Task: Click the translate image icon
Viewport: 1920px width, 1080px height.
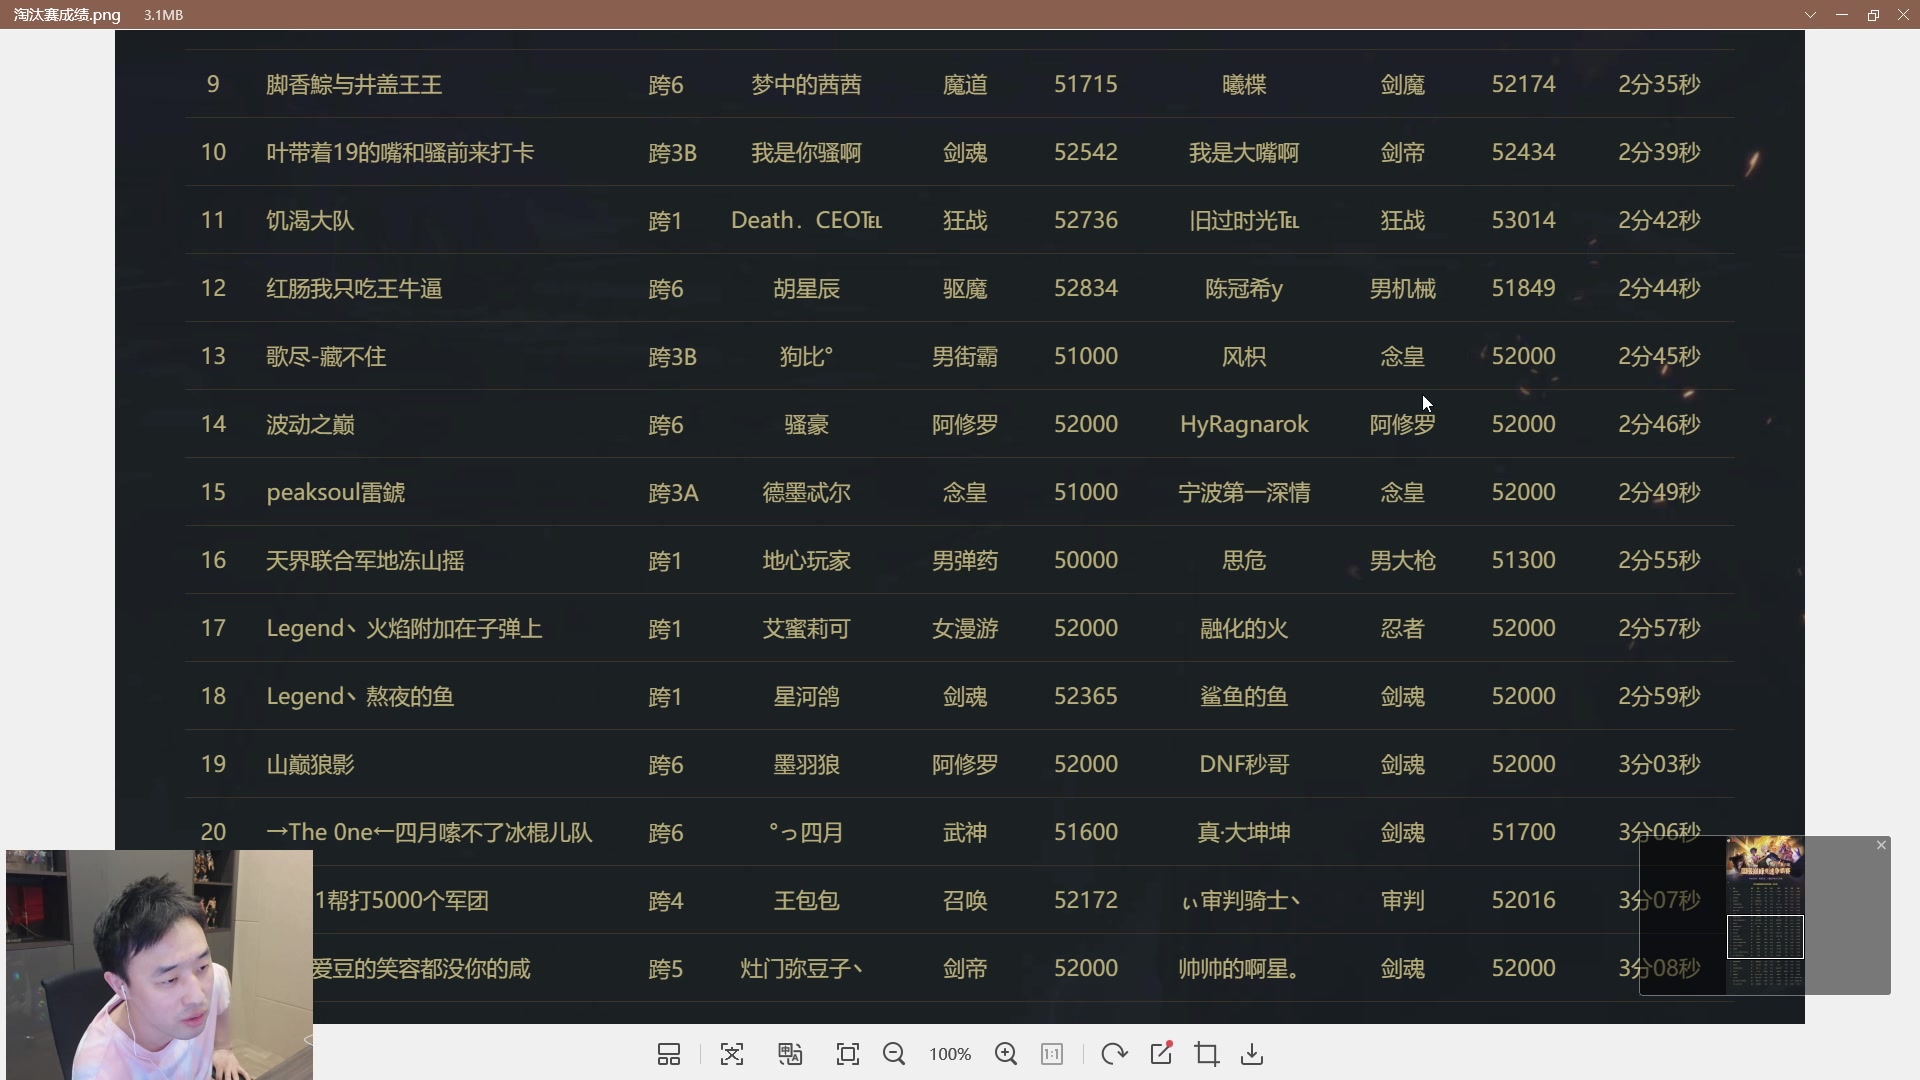Action: pos(790,1054)
